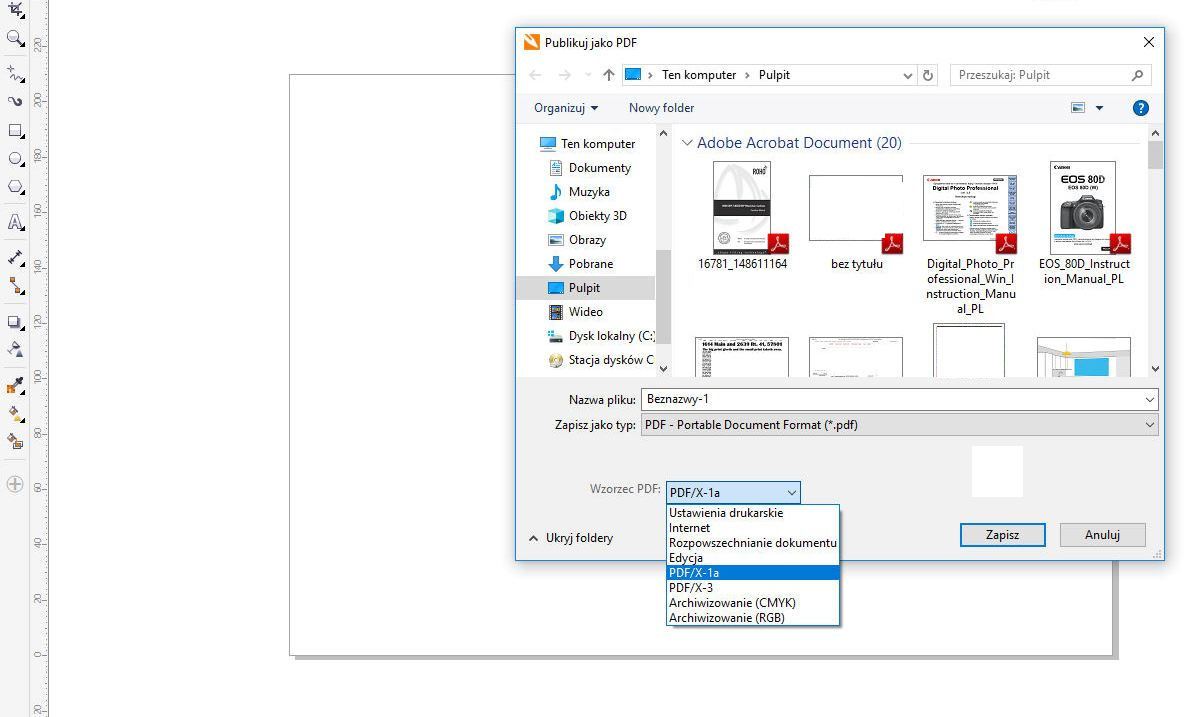
Task: Expand the Zapisz jako typ dropdown
Action: pos(1149,425)
